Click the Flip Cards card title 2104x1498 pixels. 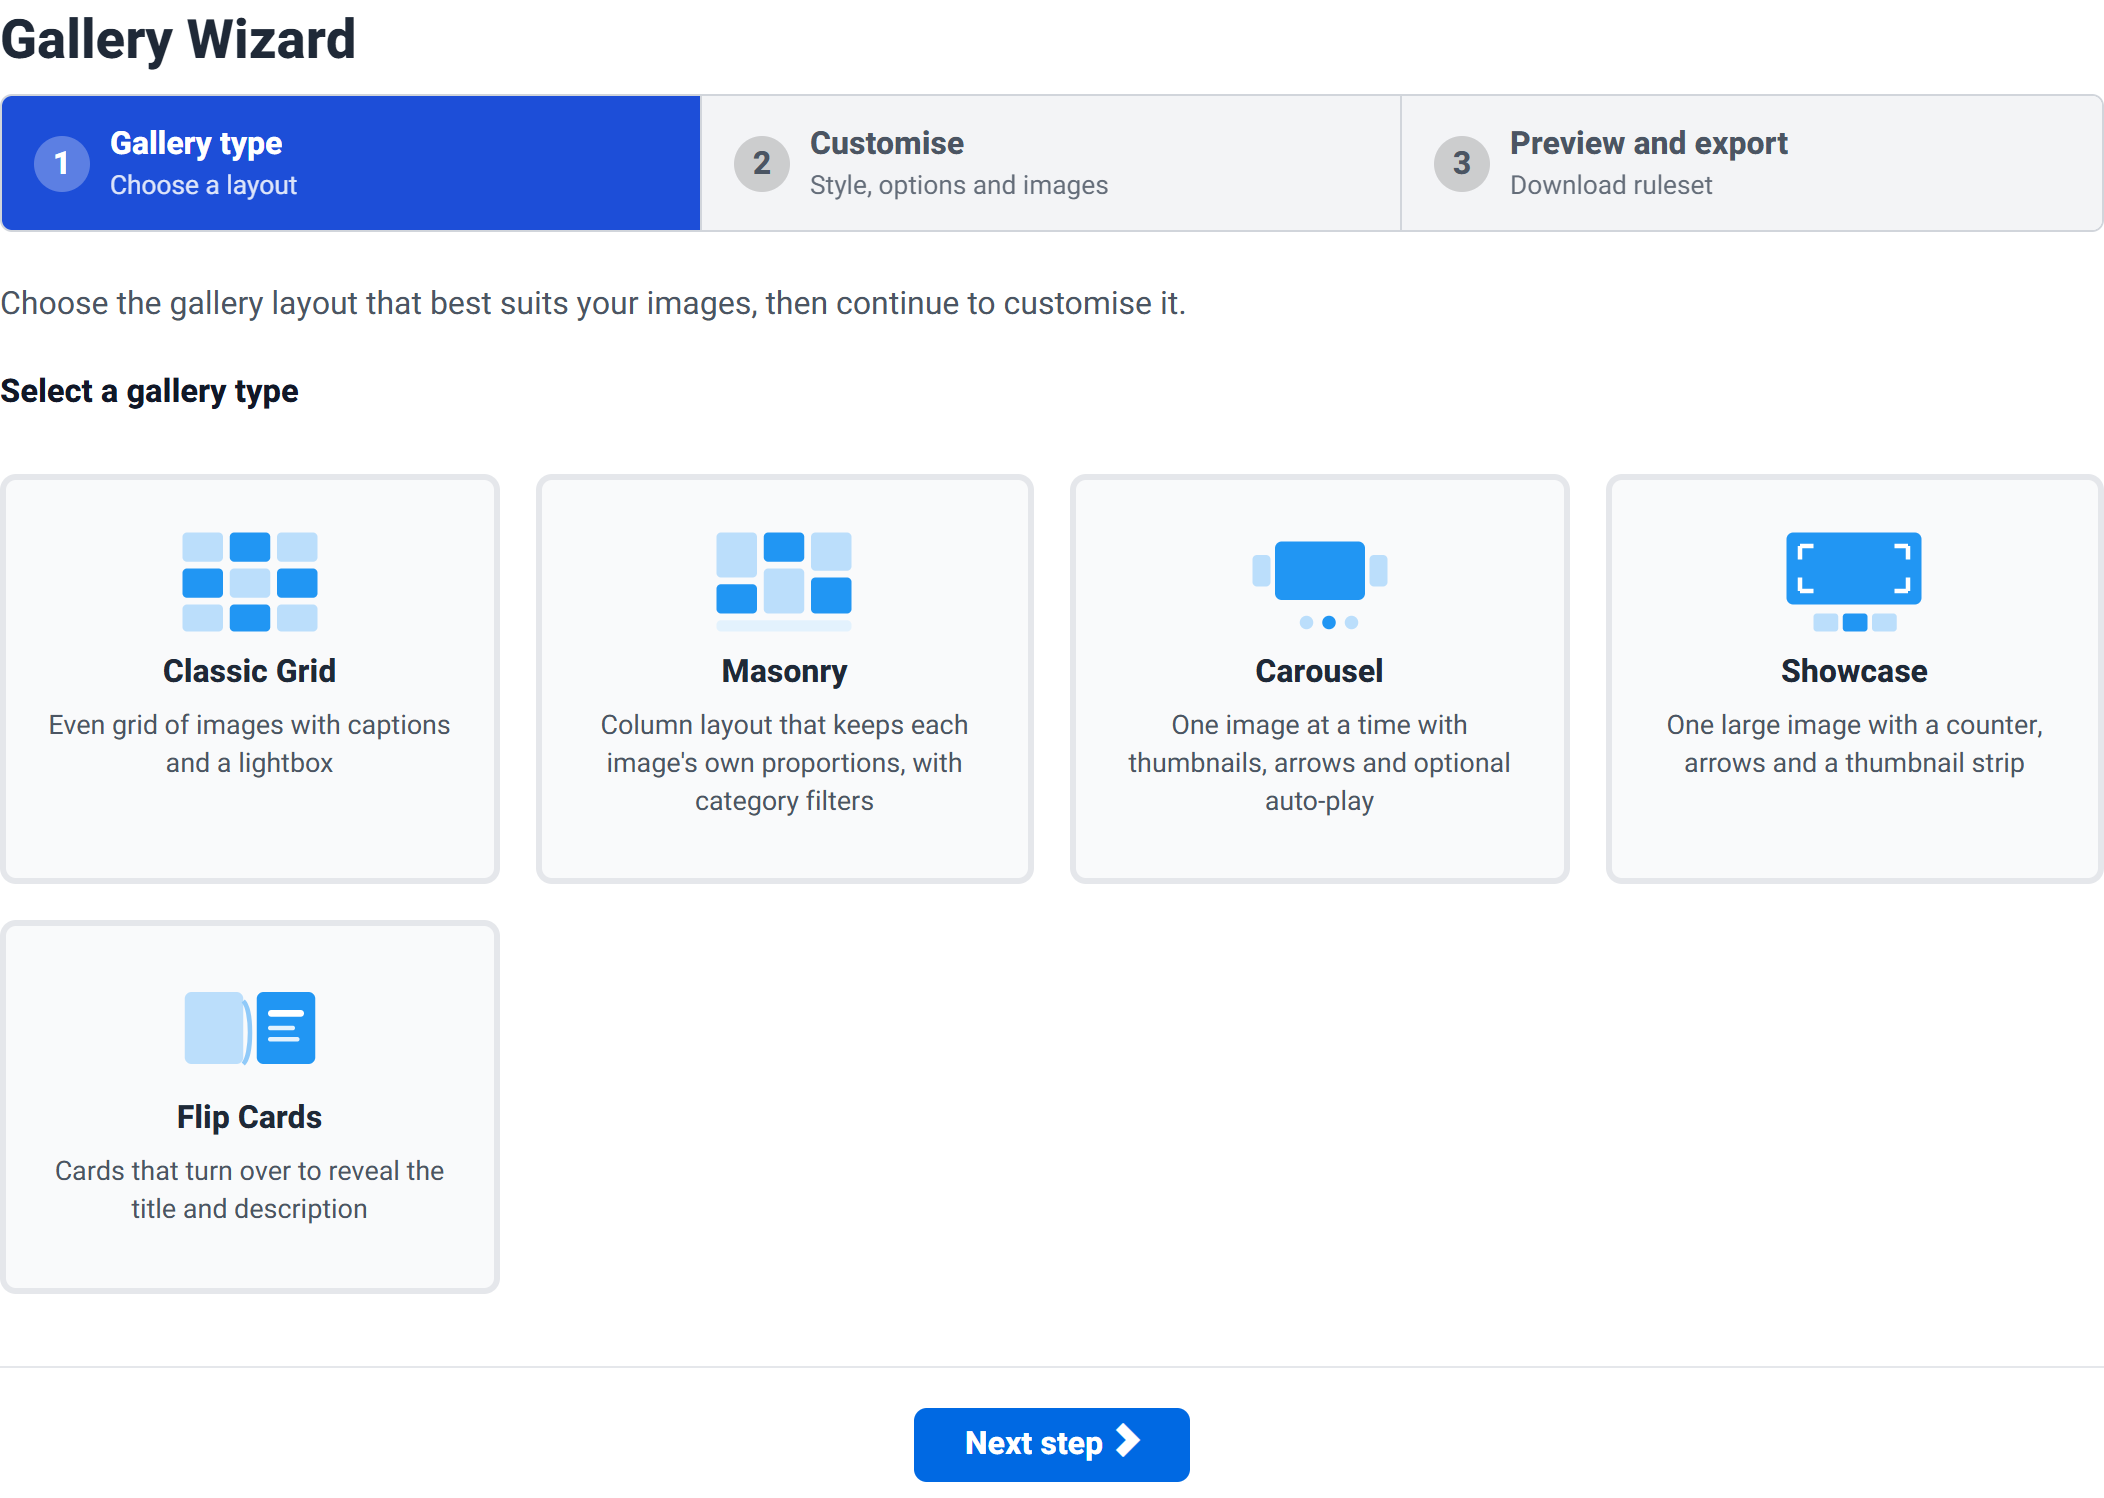[250, 1117]
